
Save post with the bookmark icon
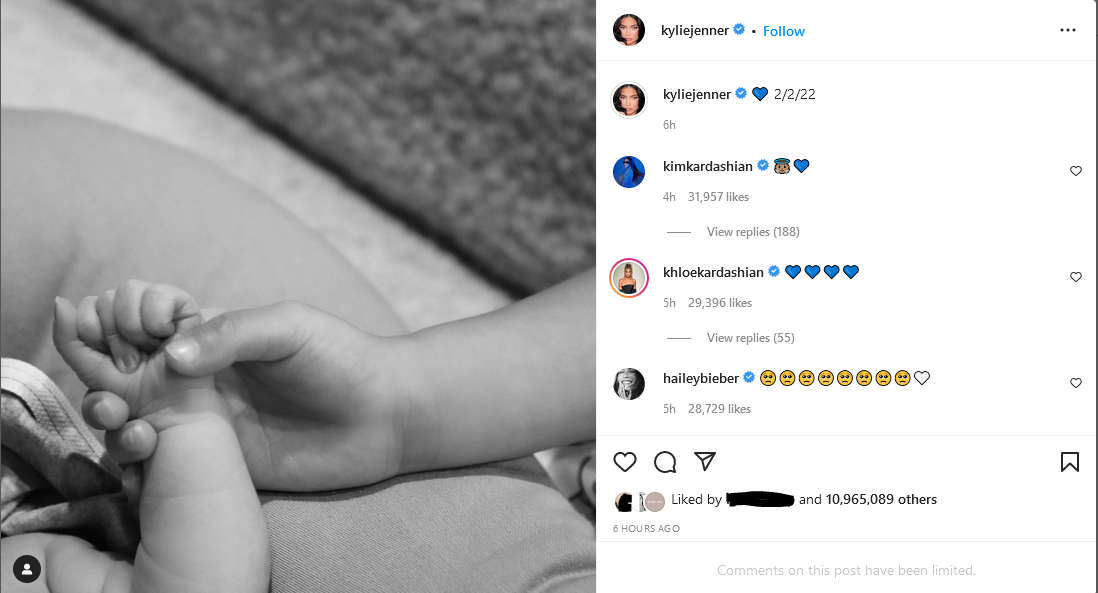(x=1069, y=462)
